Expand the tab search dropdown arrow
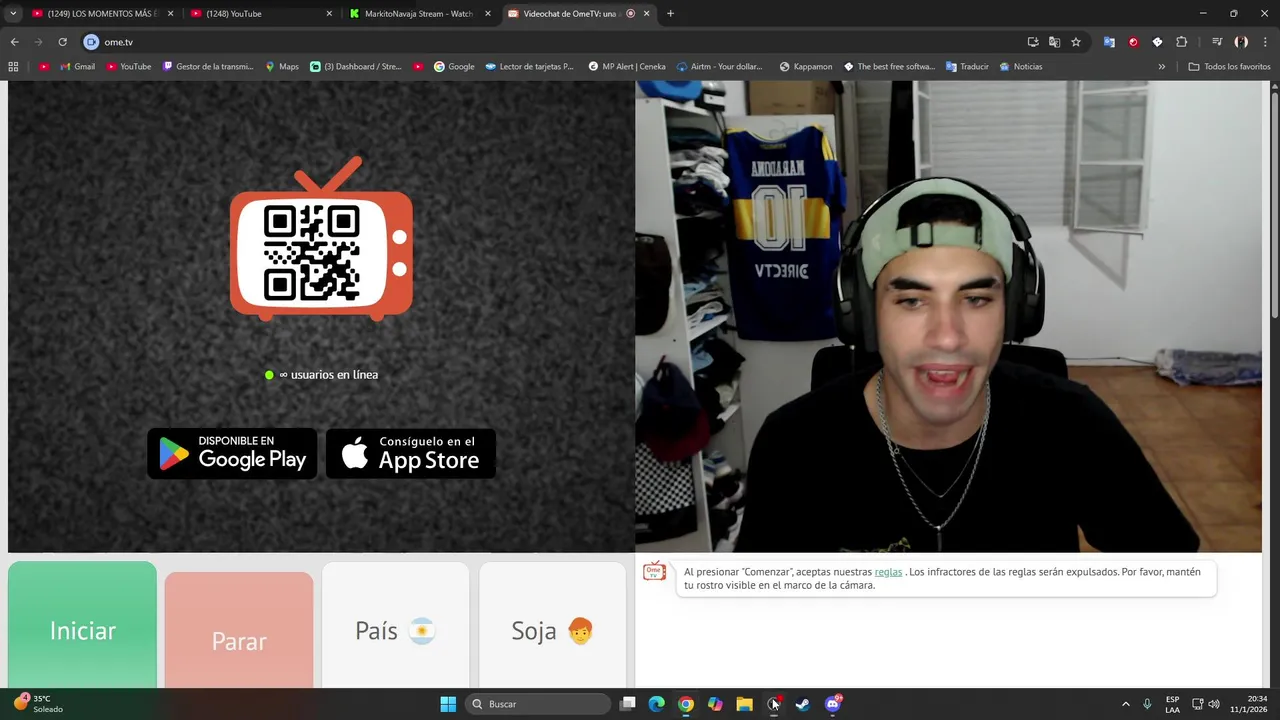The image size is (1280, 720). point(13,14)
